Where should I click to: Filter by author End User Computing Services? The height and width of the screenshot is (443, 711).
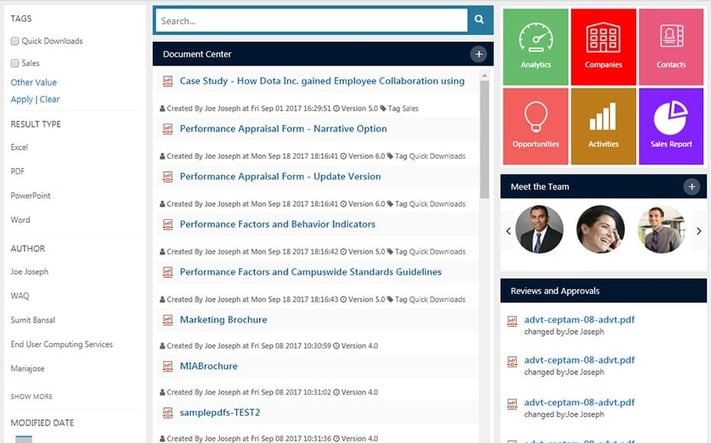click(61, 345)
